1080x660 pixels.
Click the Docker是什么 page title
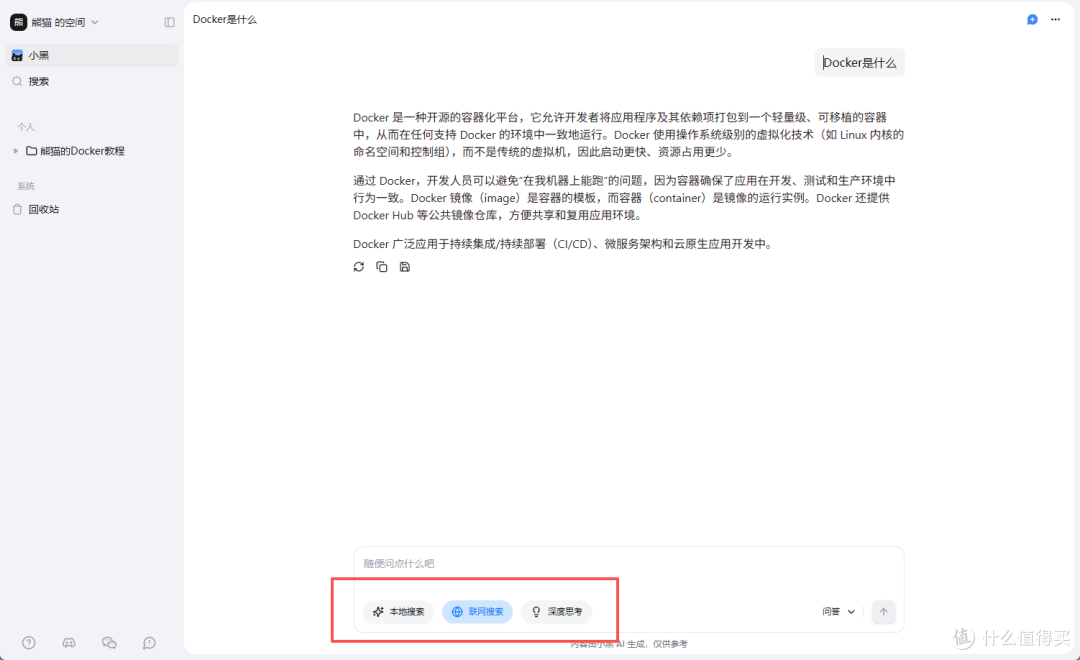(x=225, y=19)
